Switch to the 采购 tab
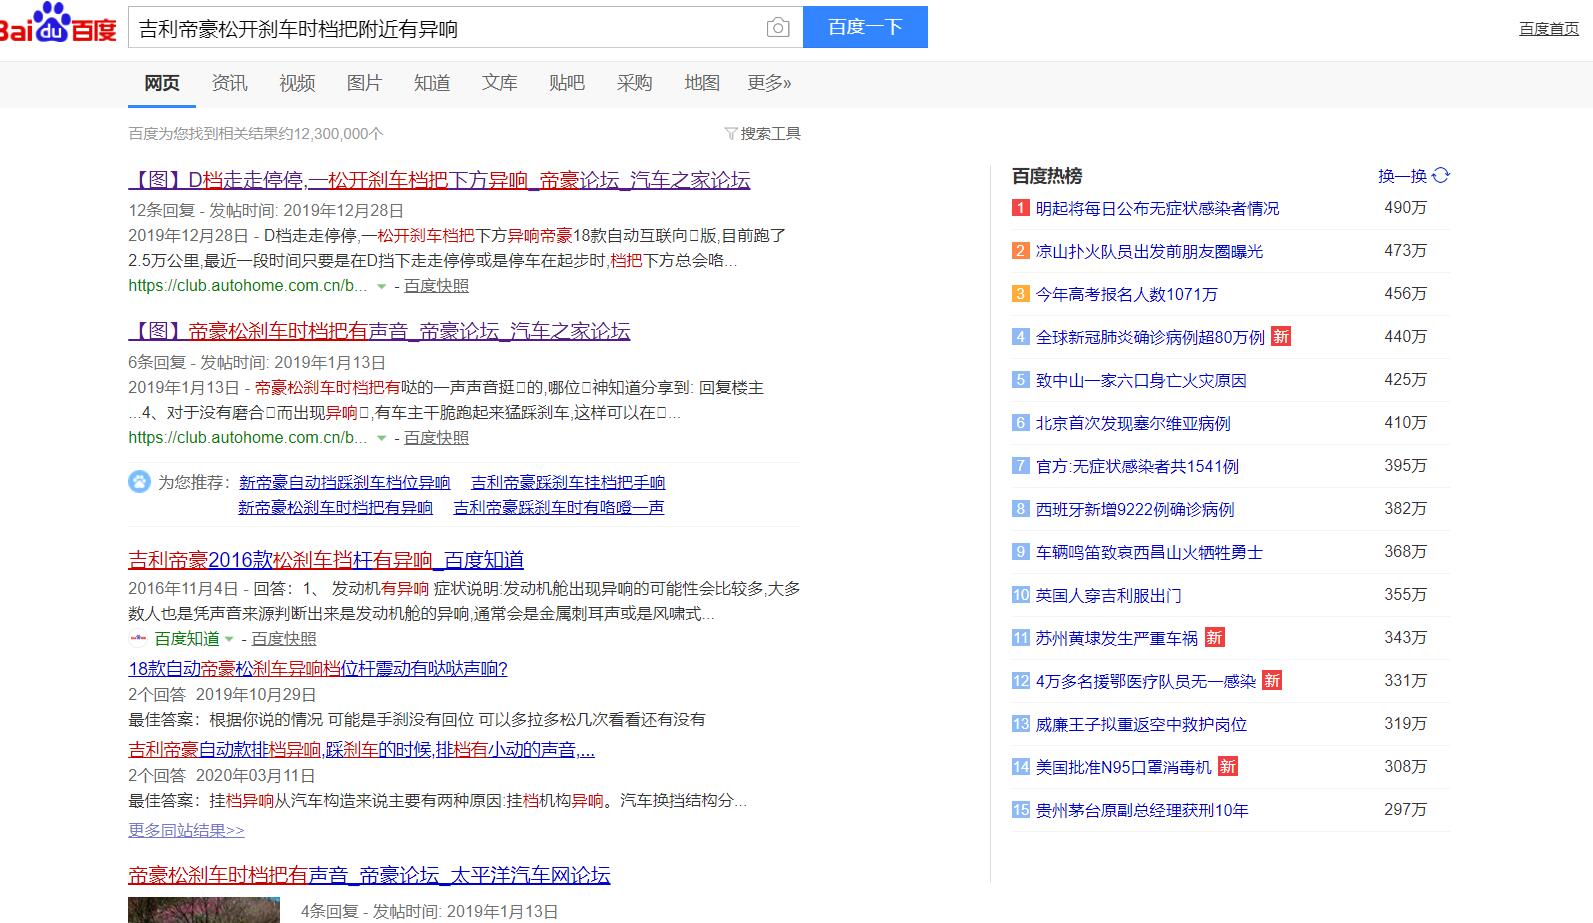 pos(634,83)
